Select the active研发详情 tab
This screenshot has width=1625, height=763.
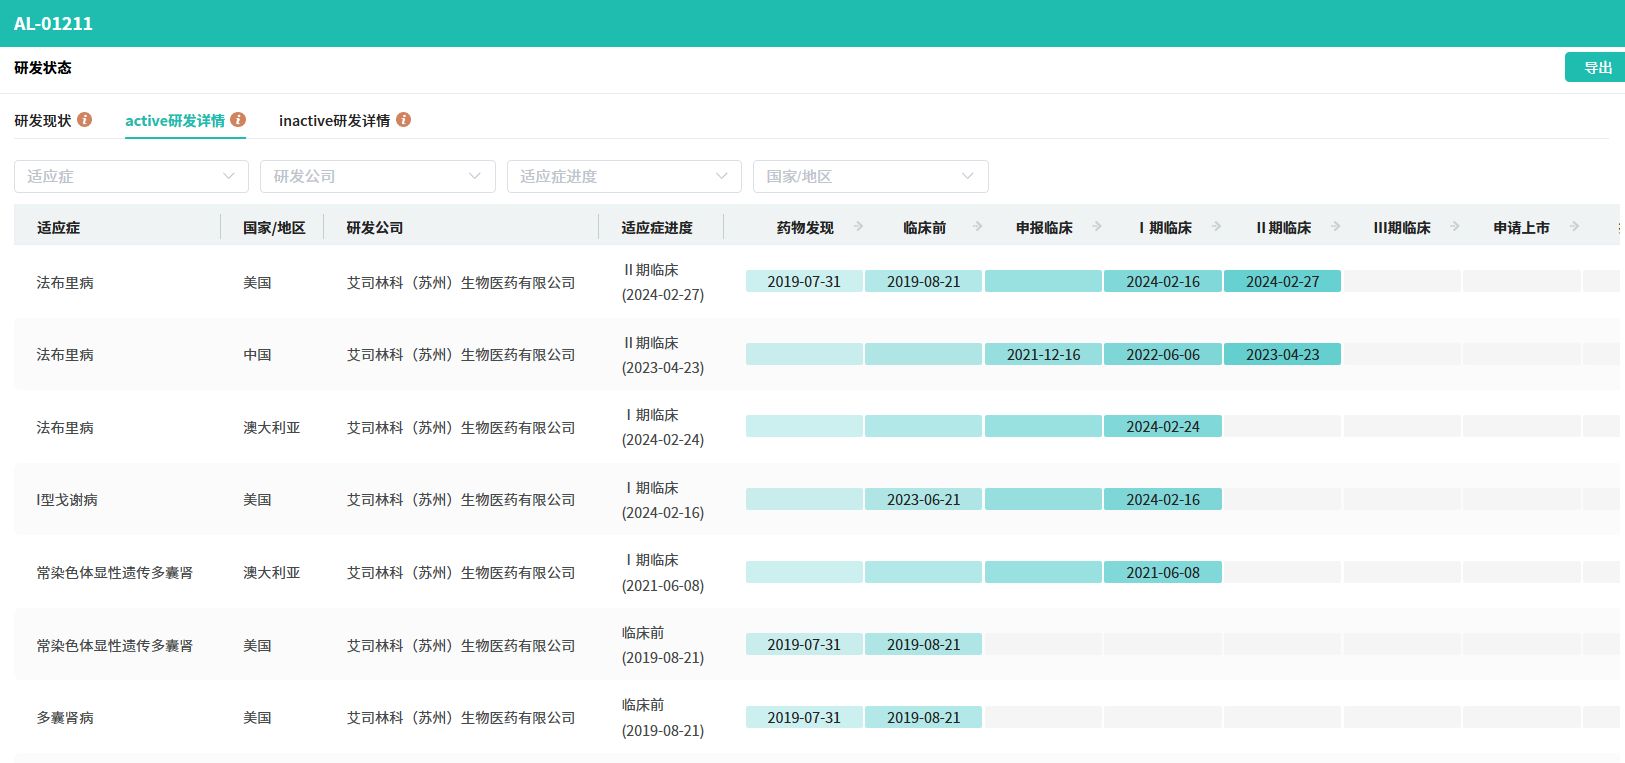tap(175, 121)
